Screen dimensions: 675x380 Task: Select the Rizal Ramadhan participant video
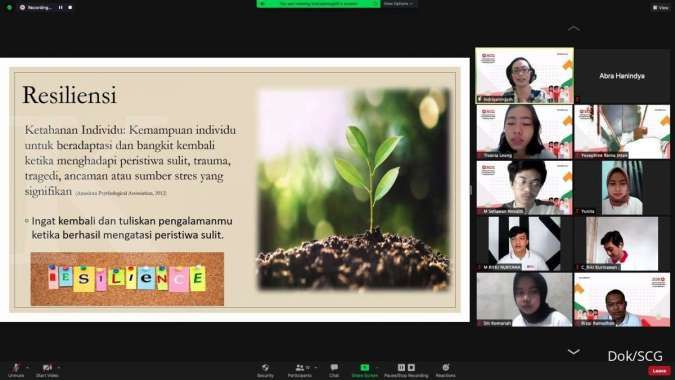pos(622,300)
